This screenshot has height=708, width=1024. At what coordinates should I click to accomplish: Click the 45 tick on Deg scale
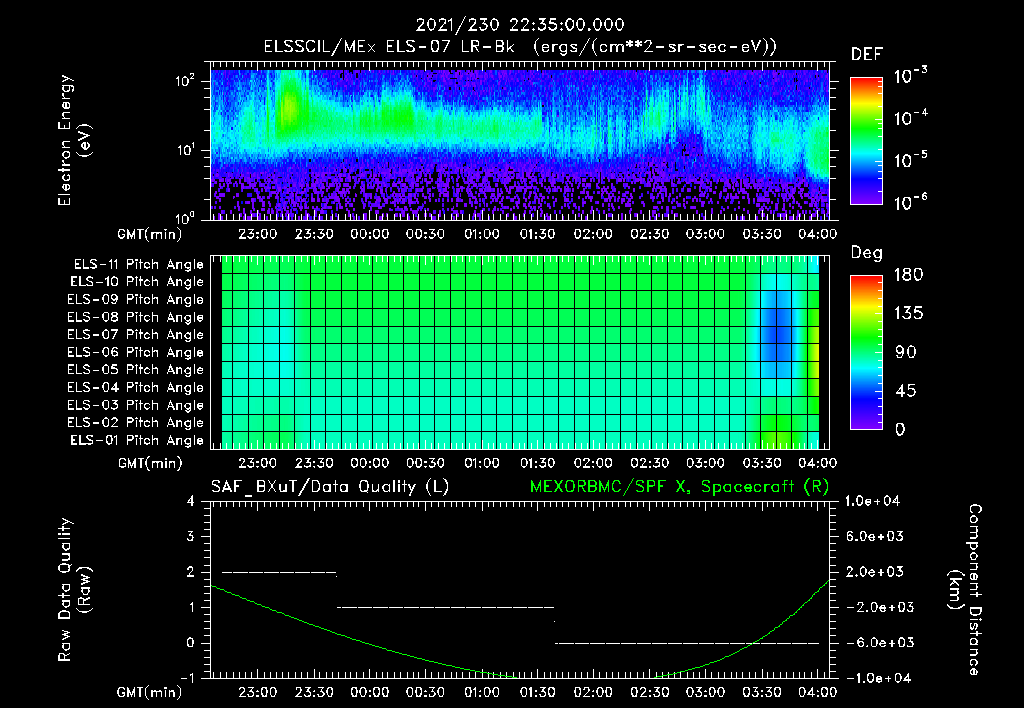click(905, 391)
